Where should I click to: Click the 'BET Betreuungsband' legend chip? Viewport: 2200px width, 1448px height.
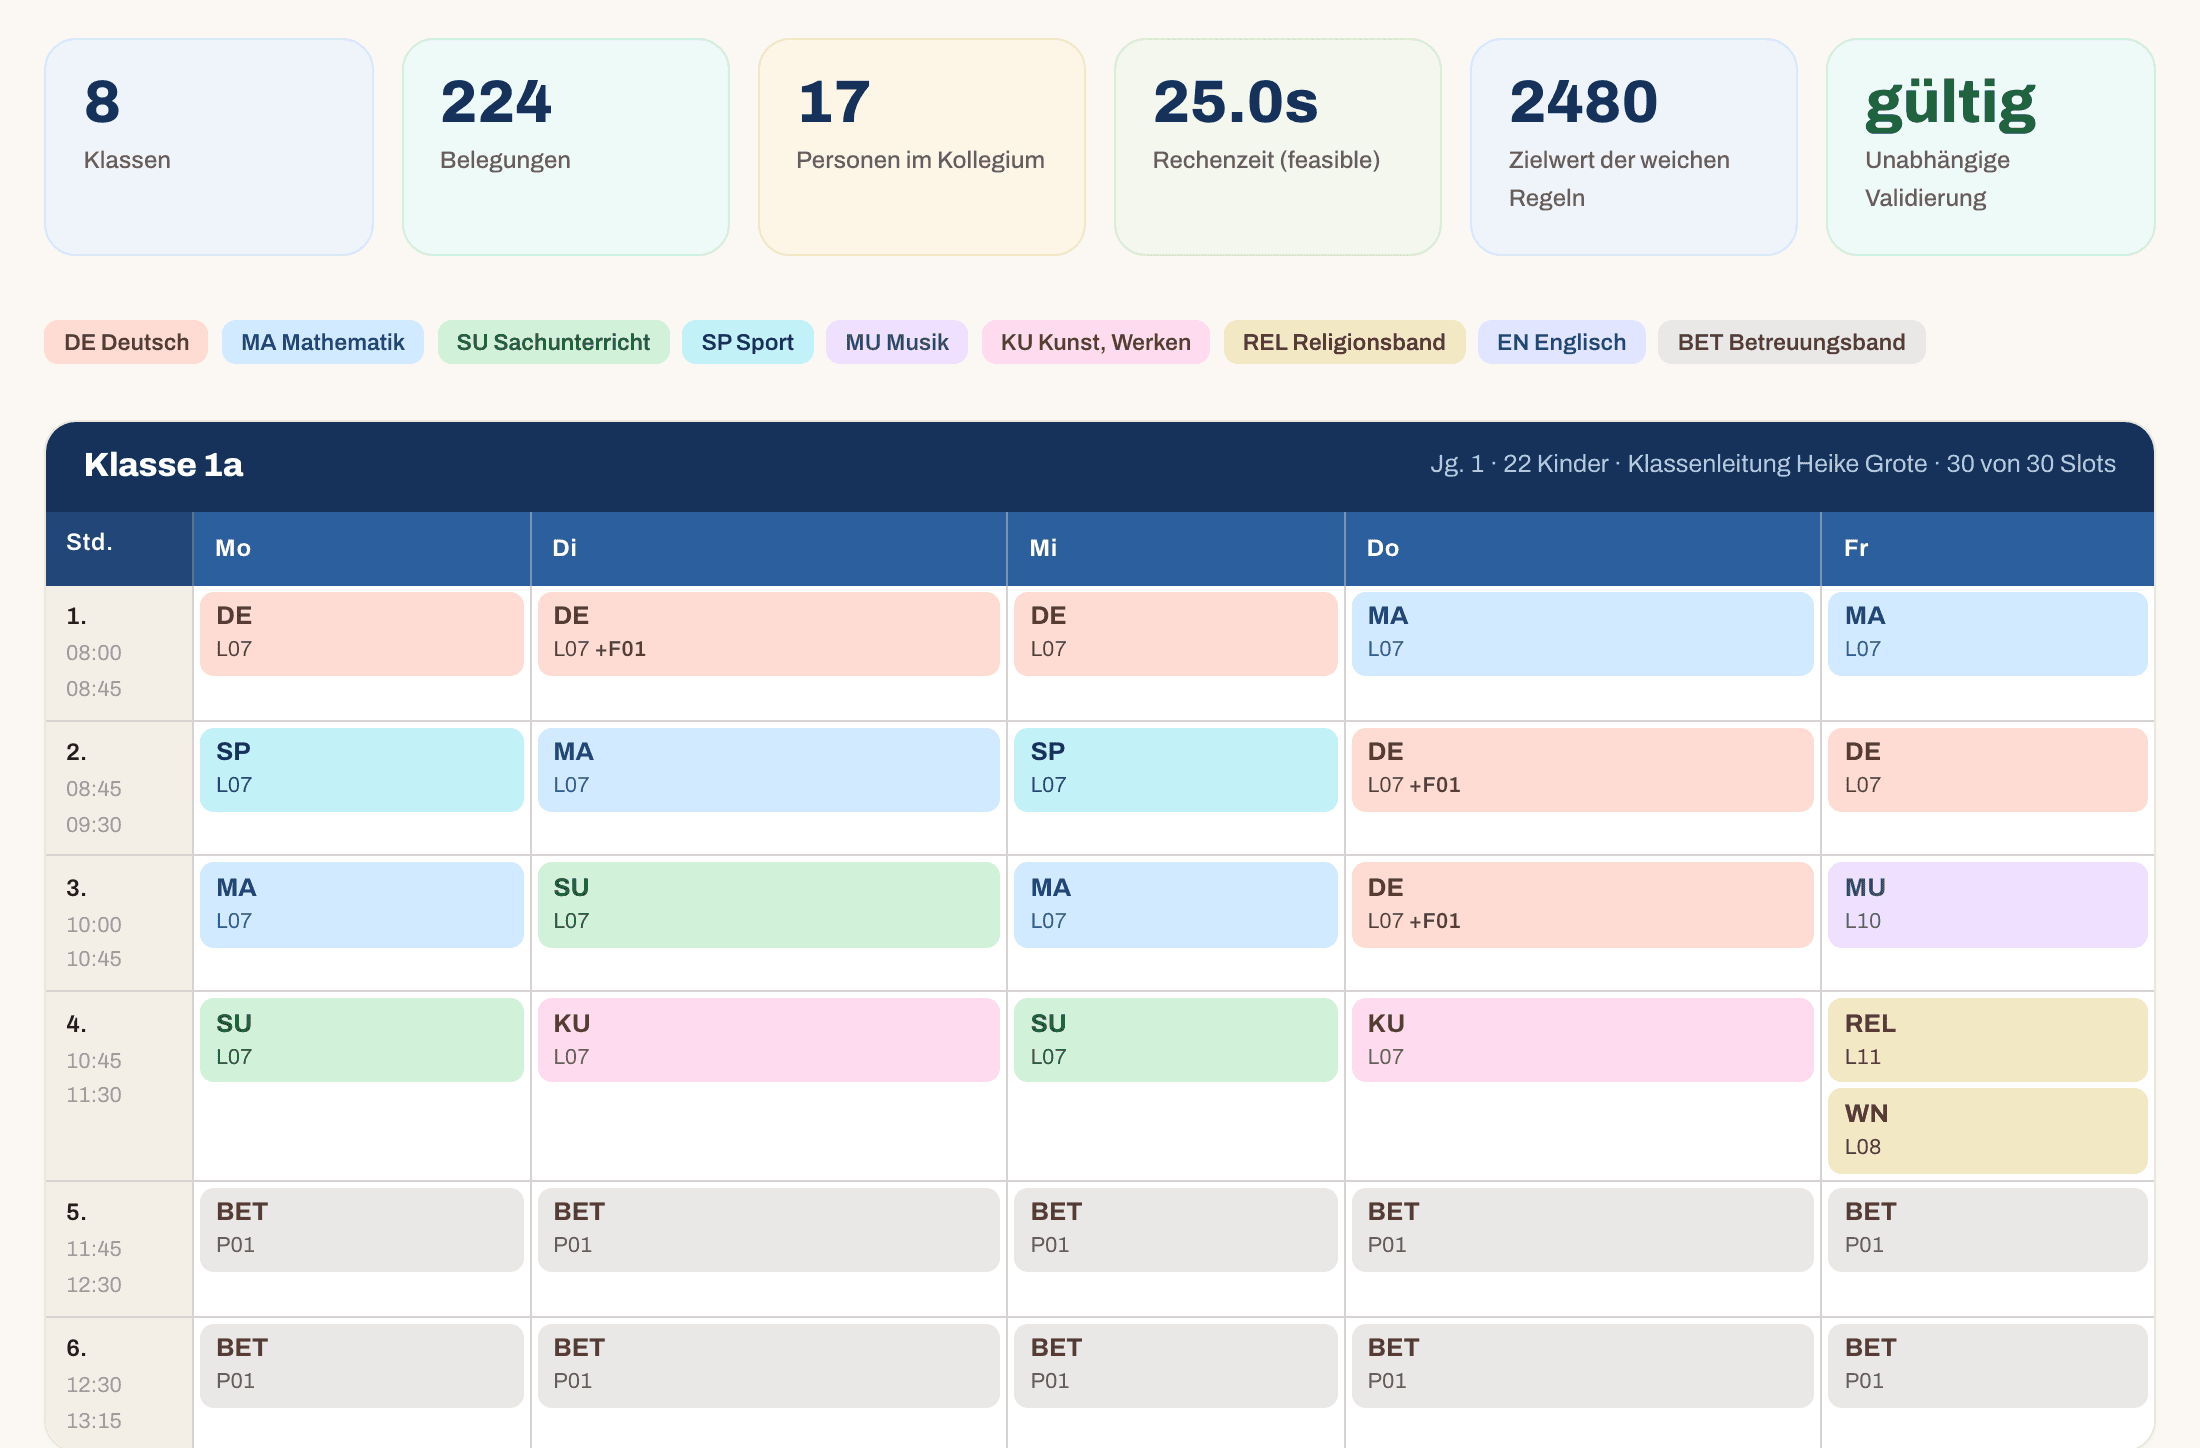click(1791, 342)
